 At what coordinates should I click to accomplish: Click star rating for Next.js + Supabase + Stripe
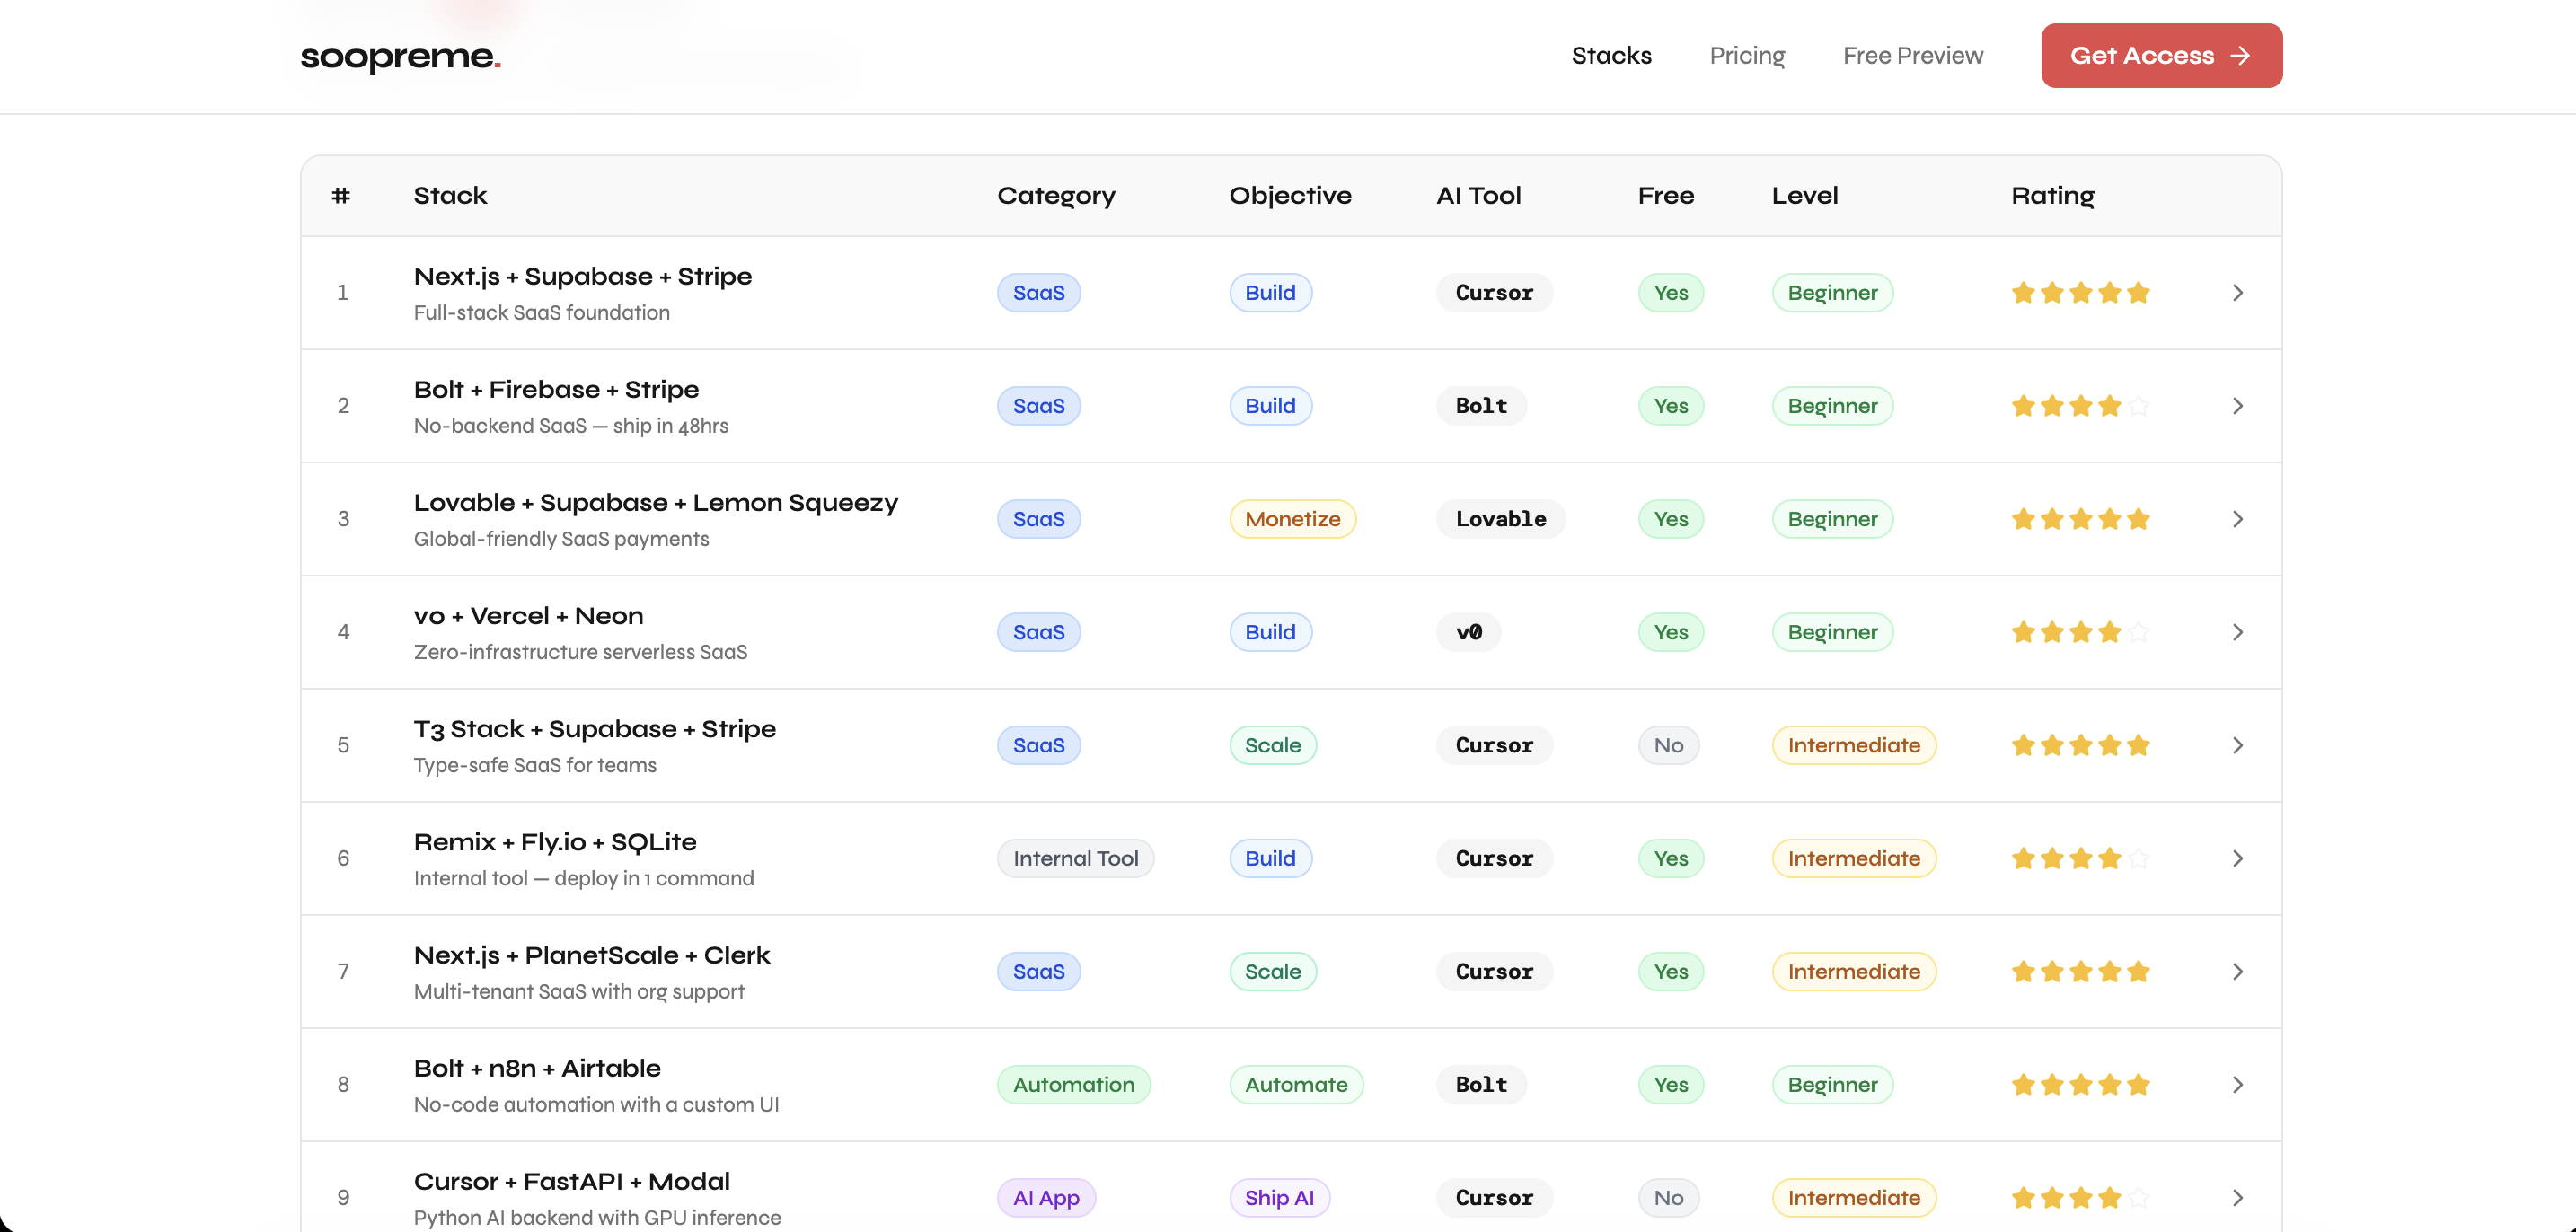click(2080, 293)
